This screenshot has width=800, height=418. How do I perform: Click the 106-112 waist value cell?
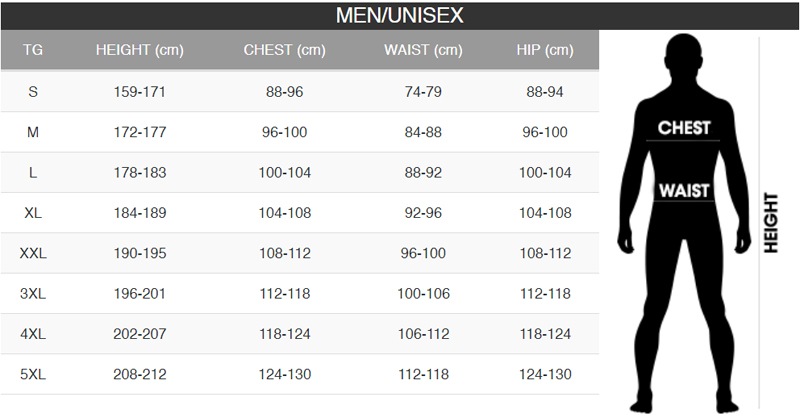coord(423,334)
